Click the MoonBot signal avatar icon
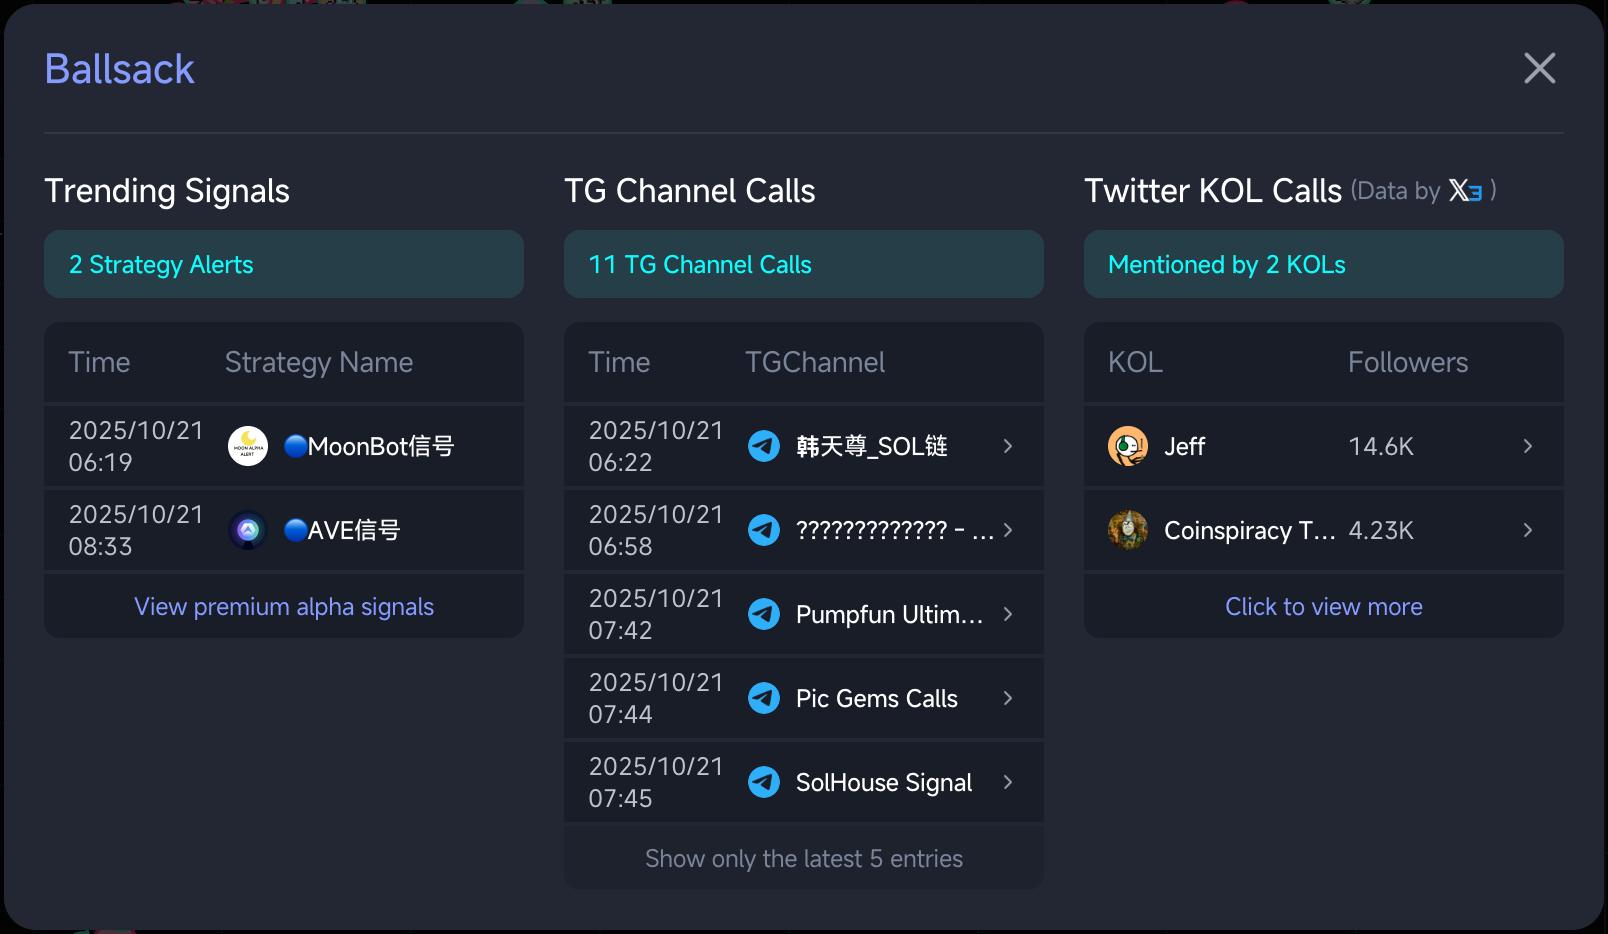The image size is (1608, 934). click(x=248, y=446)
